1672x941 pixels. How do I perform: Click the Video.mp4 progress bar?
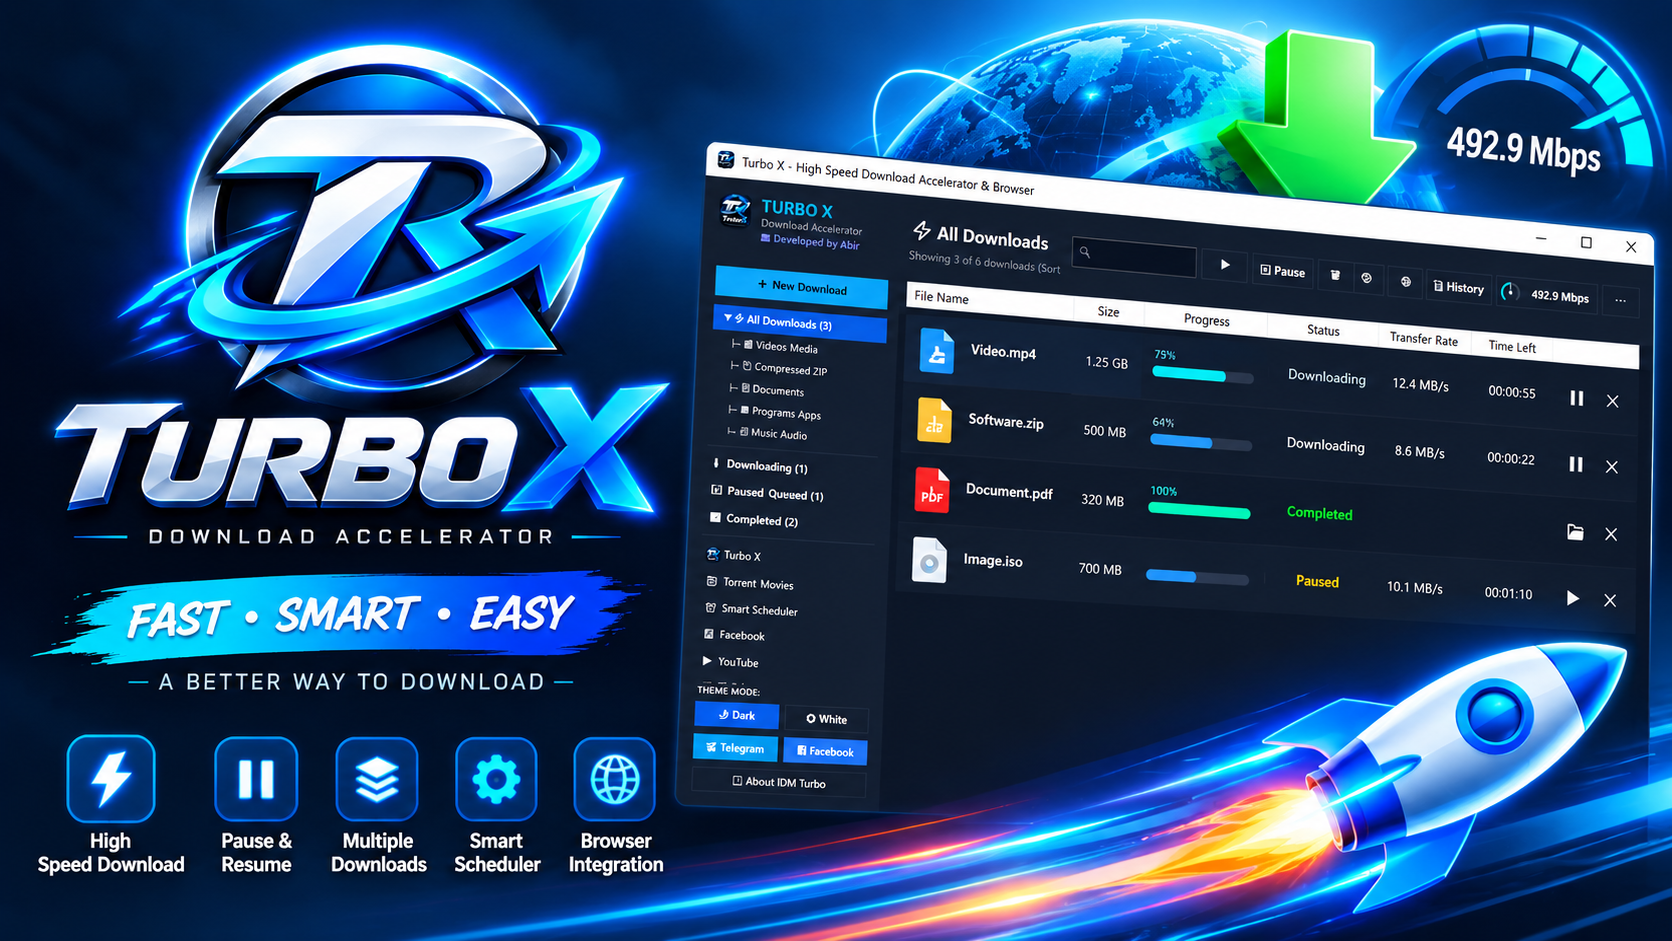tap(1203, 376)
